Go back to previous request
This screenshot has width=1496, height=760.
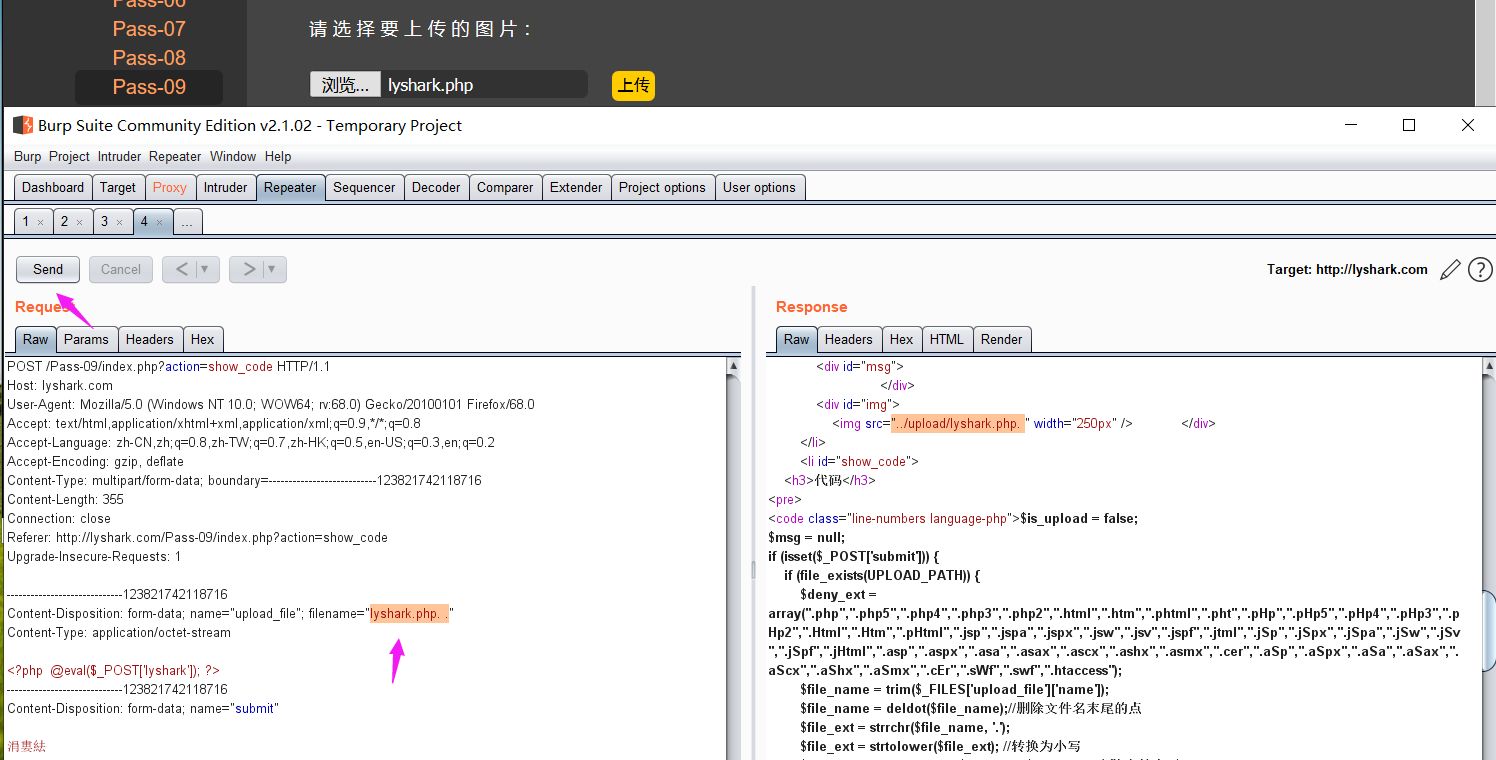181,269
